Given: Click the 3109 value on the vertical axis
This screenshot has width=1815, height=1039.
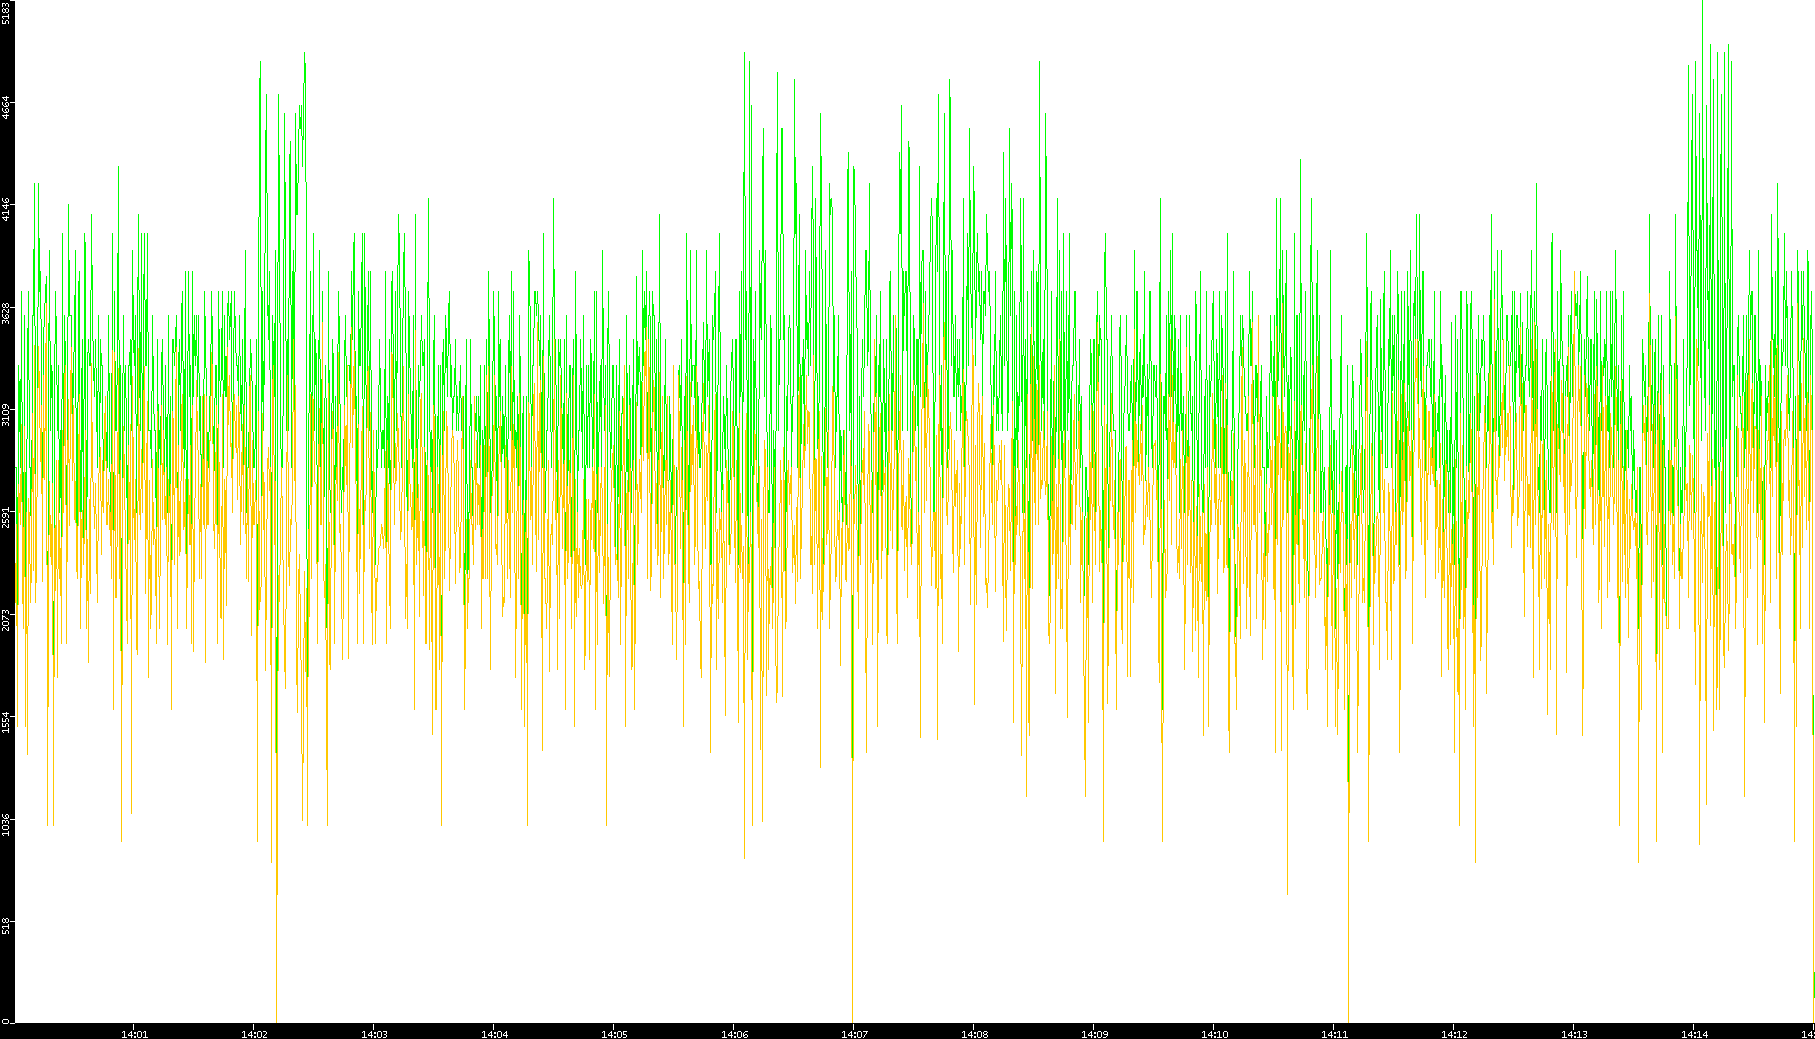Looking at the screenshot, I should click(x=7, y=414).
